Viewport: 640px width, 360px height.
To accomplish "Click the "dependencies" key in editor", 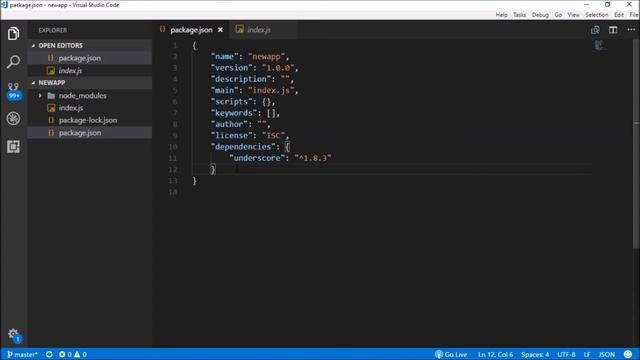I will pos(243,147).
